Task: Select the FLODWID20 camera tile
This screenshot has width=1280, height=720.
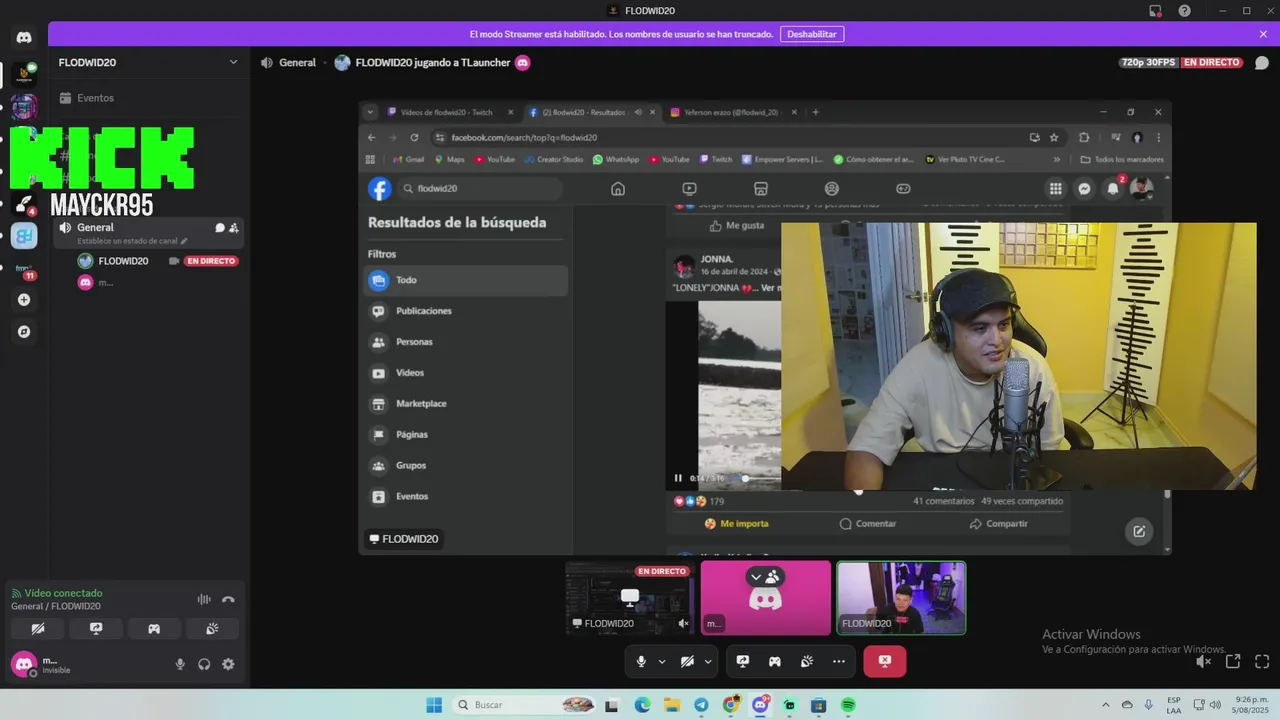Action: click(901, 598)
